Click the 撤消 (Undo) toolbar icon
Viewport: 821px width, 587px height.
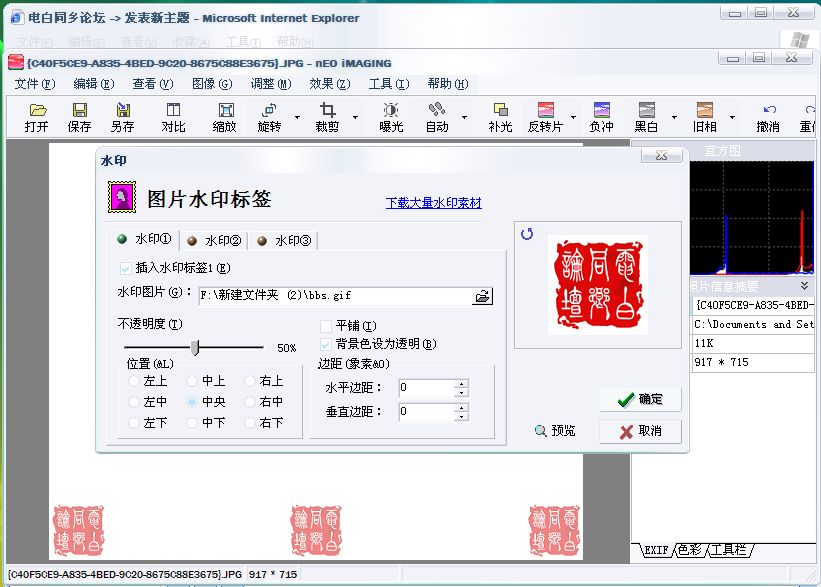coord(768,110)
